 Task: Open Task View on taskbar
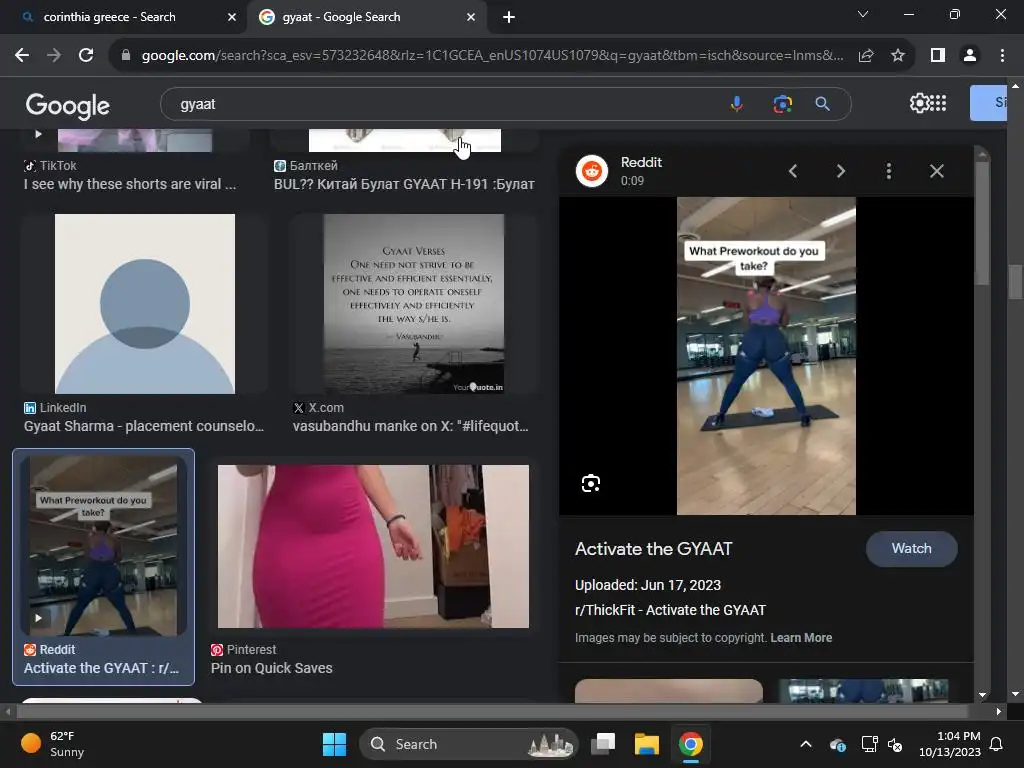[603, 744]
